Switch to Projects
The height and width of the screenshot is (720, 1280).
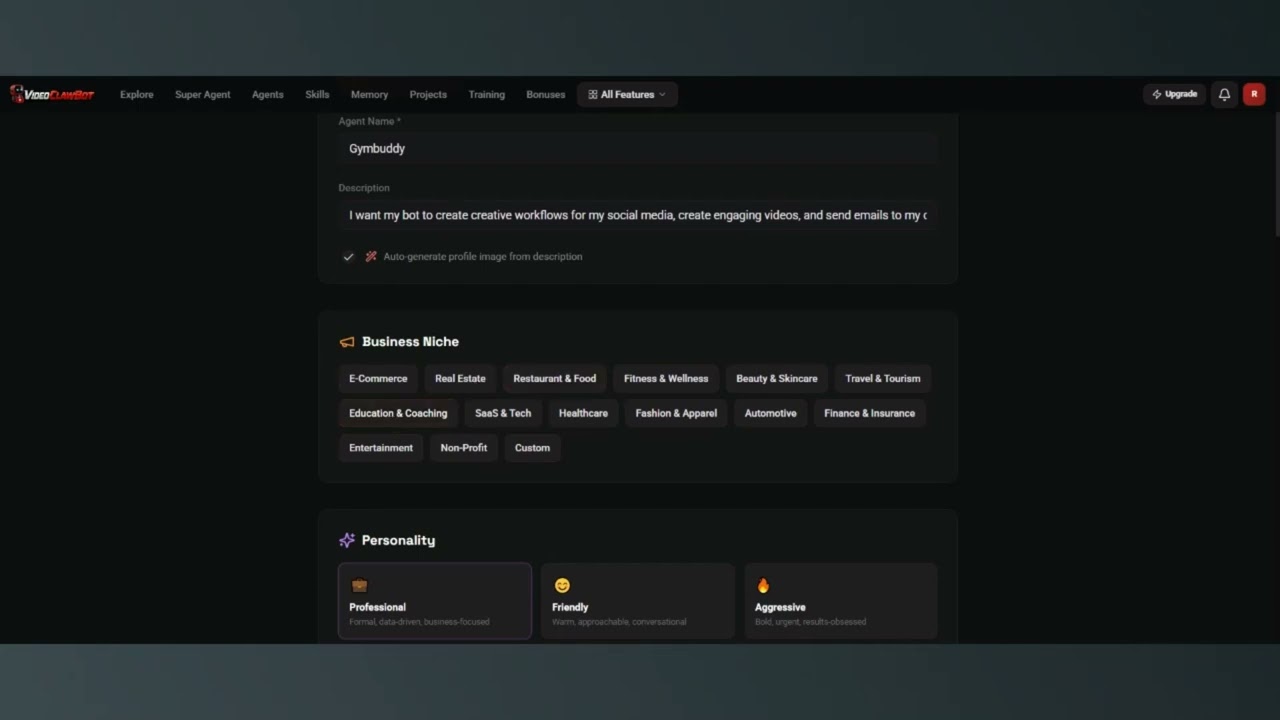click(x=428, y=94)
